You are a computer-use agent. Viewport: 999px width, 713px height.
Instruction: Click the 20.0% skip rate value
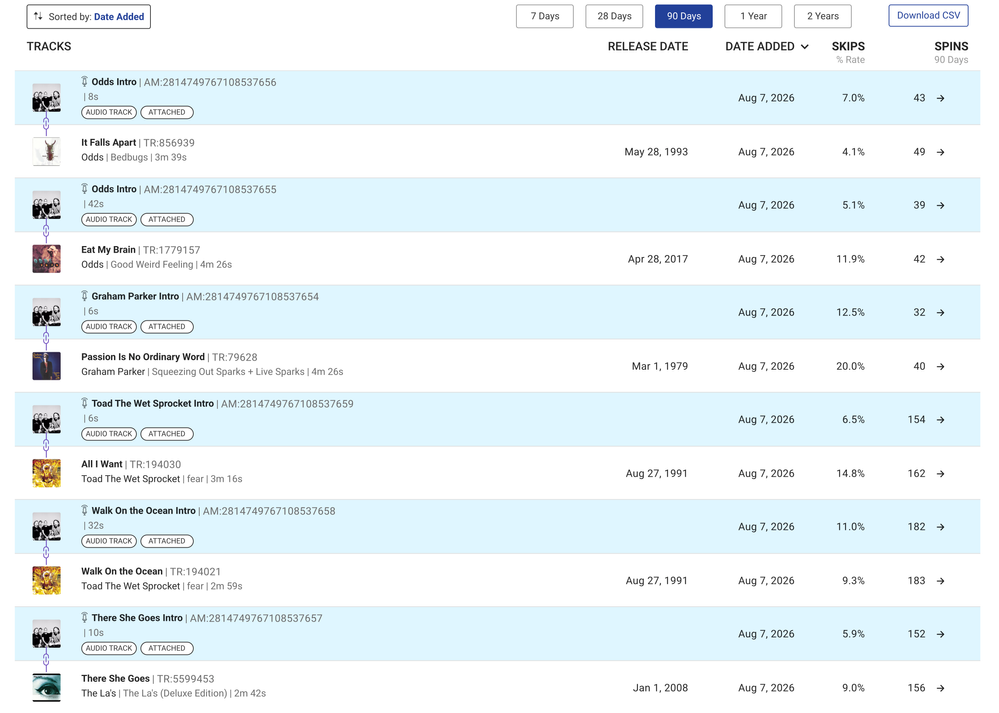(x=850, y=366)
